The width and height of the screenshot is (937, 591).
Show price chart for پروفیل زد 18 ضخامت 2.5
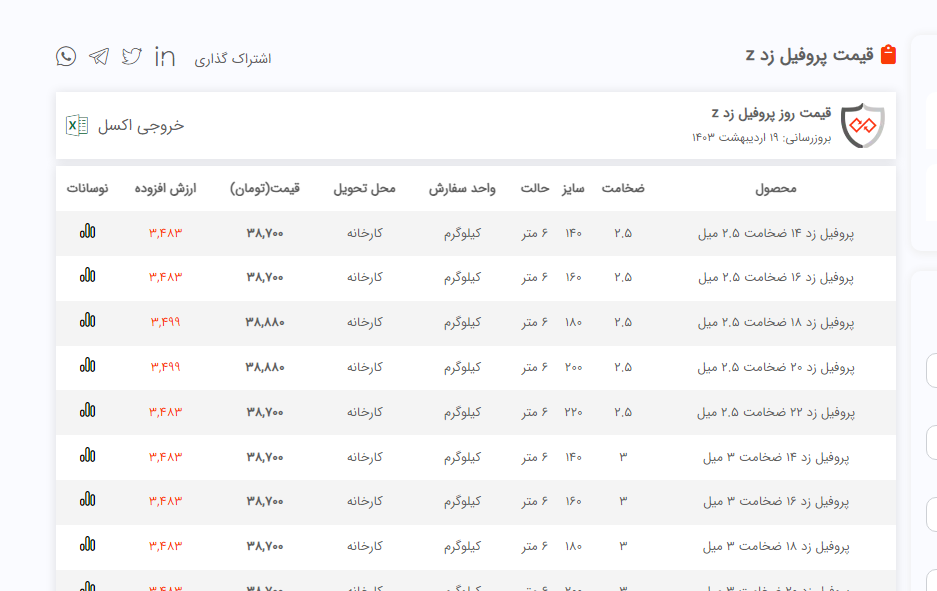pyautogui.click(x=88, y=321)
